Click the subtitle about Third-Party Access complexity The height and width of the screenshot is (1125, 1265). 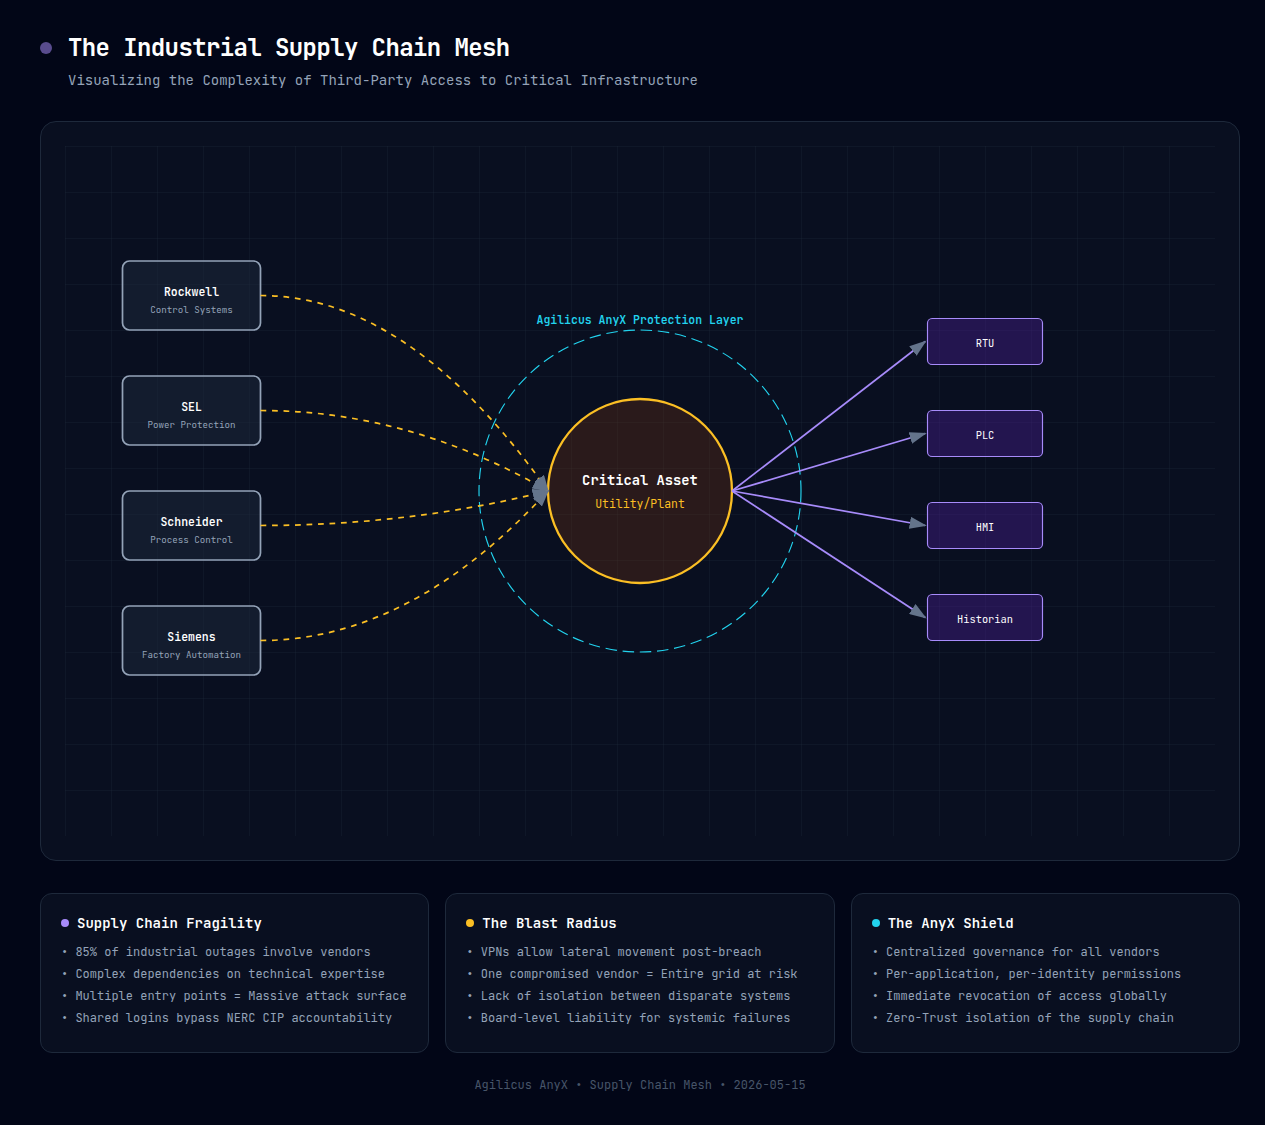[383, 80]
